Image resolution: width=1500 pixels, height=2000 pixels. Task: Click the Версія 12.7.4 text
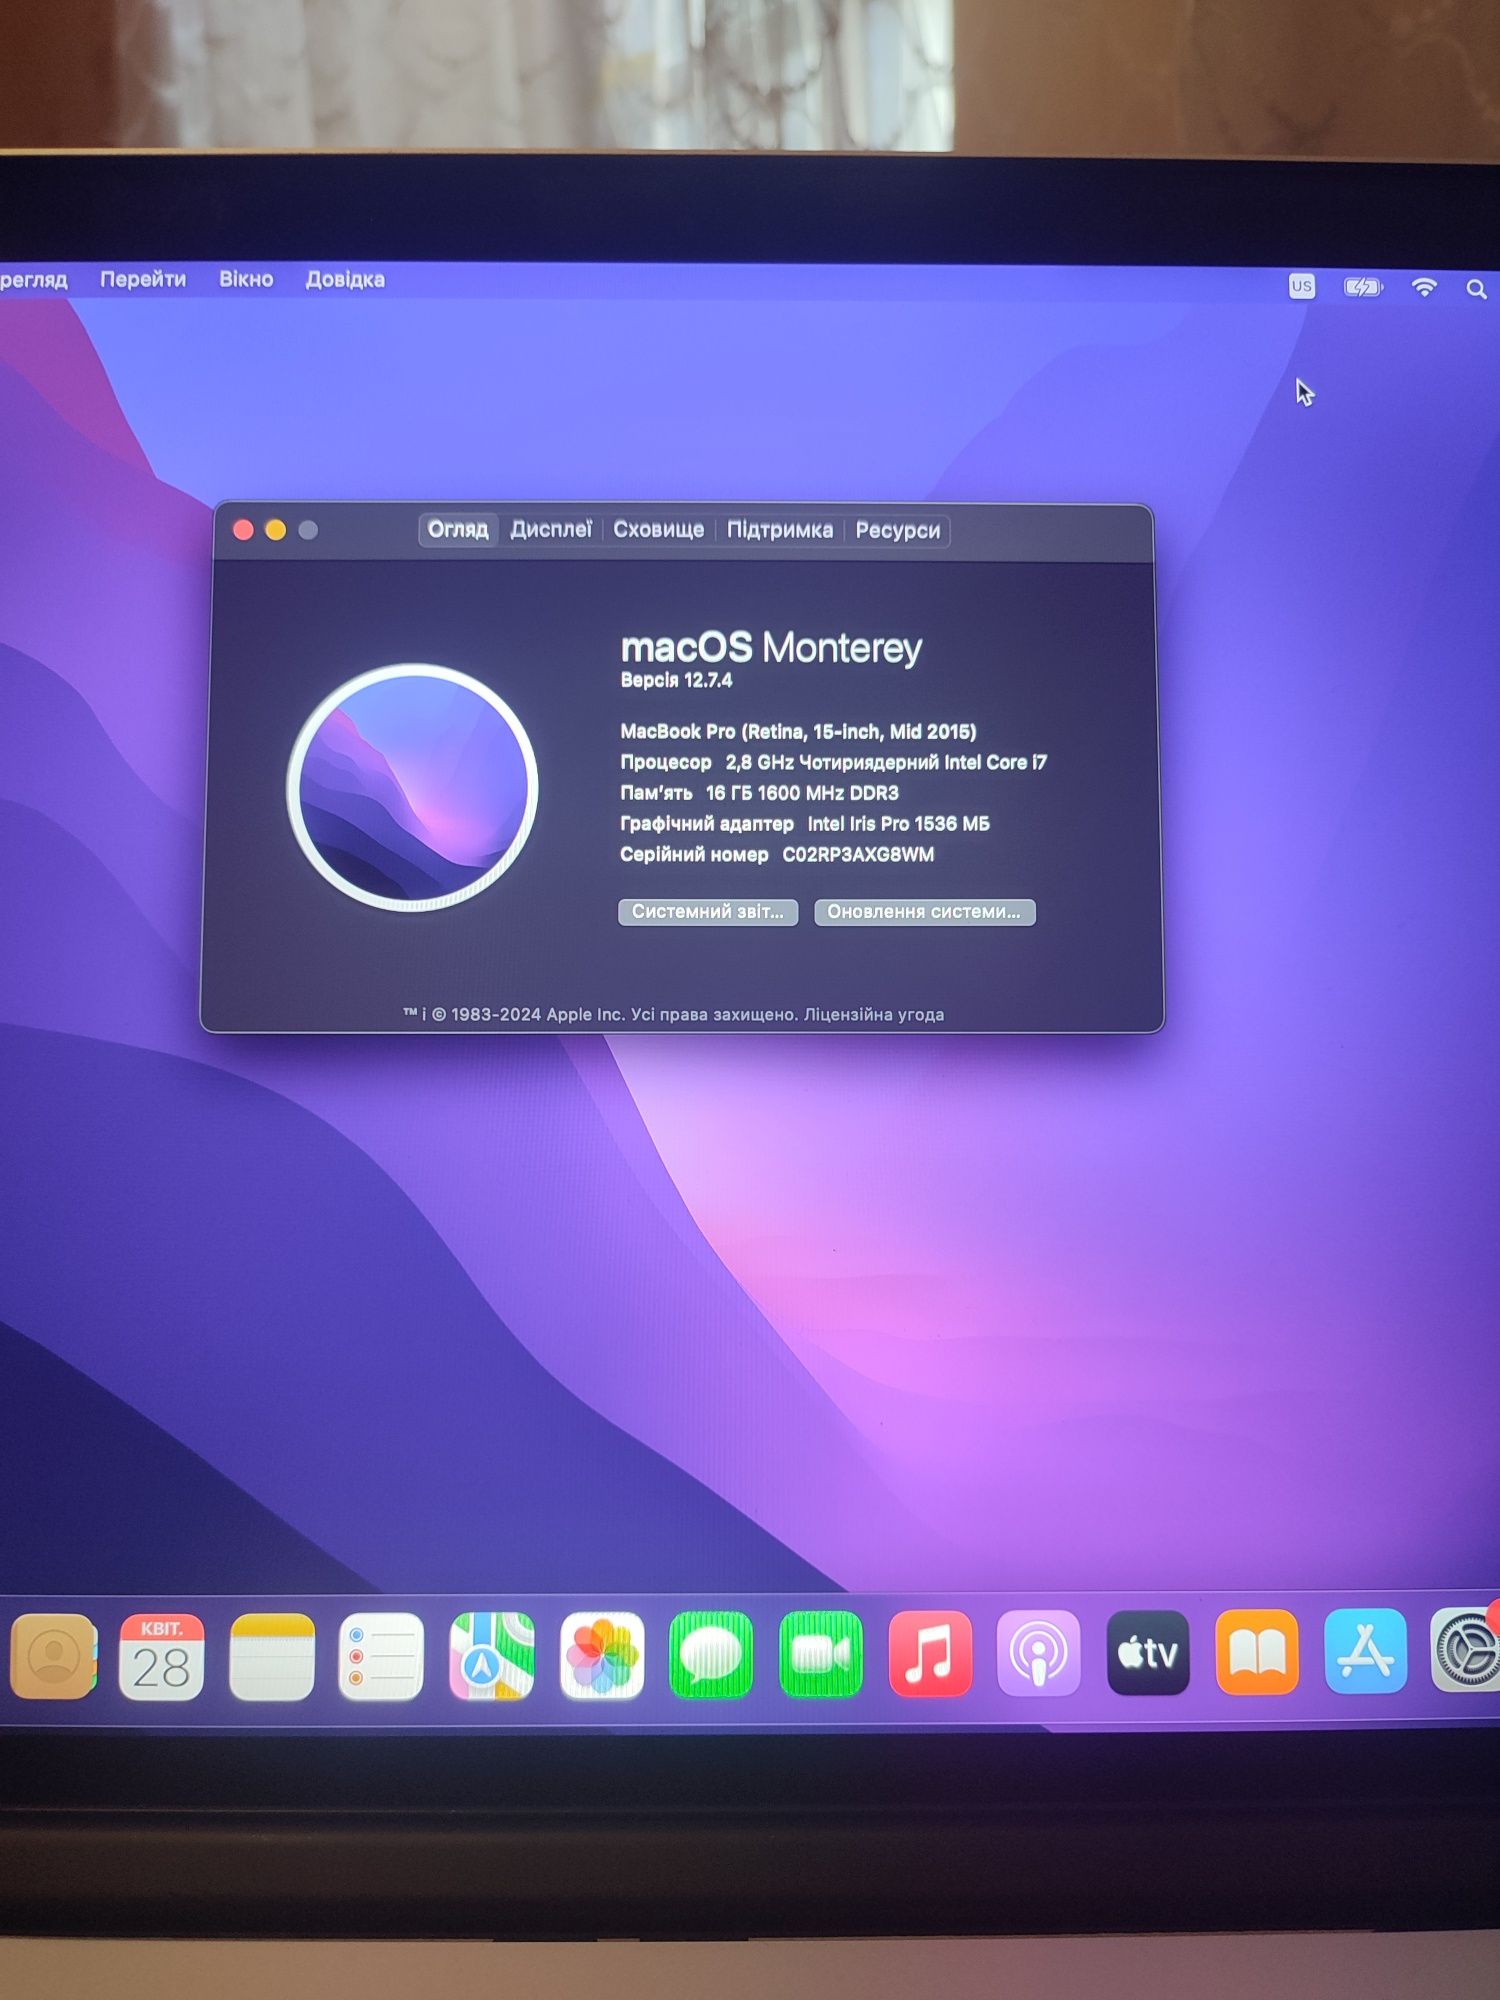[x=676, y=680]
